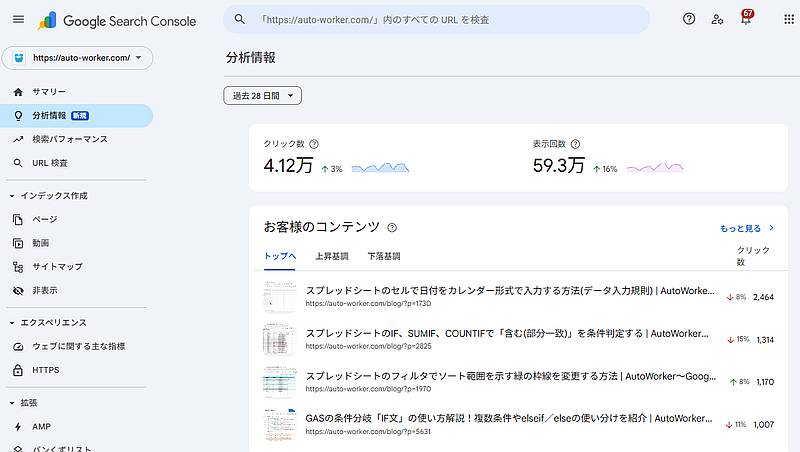The height and width of the screenshot is (452, 800).
Task: Collapse the 拡張 section
Action: pyautogui.click(x=12, y=403)
